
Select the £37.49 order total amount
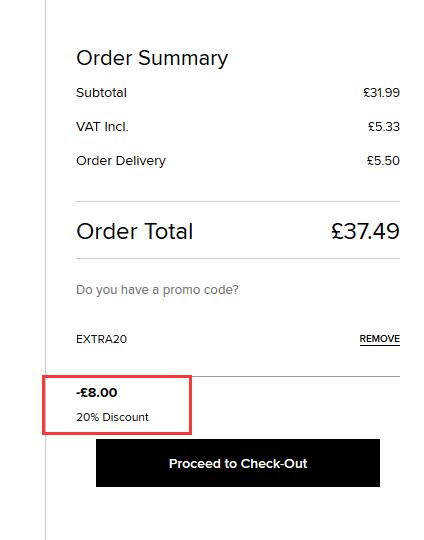click(365, 231)
